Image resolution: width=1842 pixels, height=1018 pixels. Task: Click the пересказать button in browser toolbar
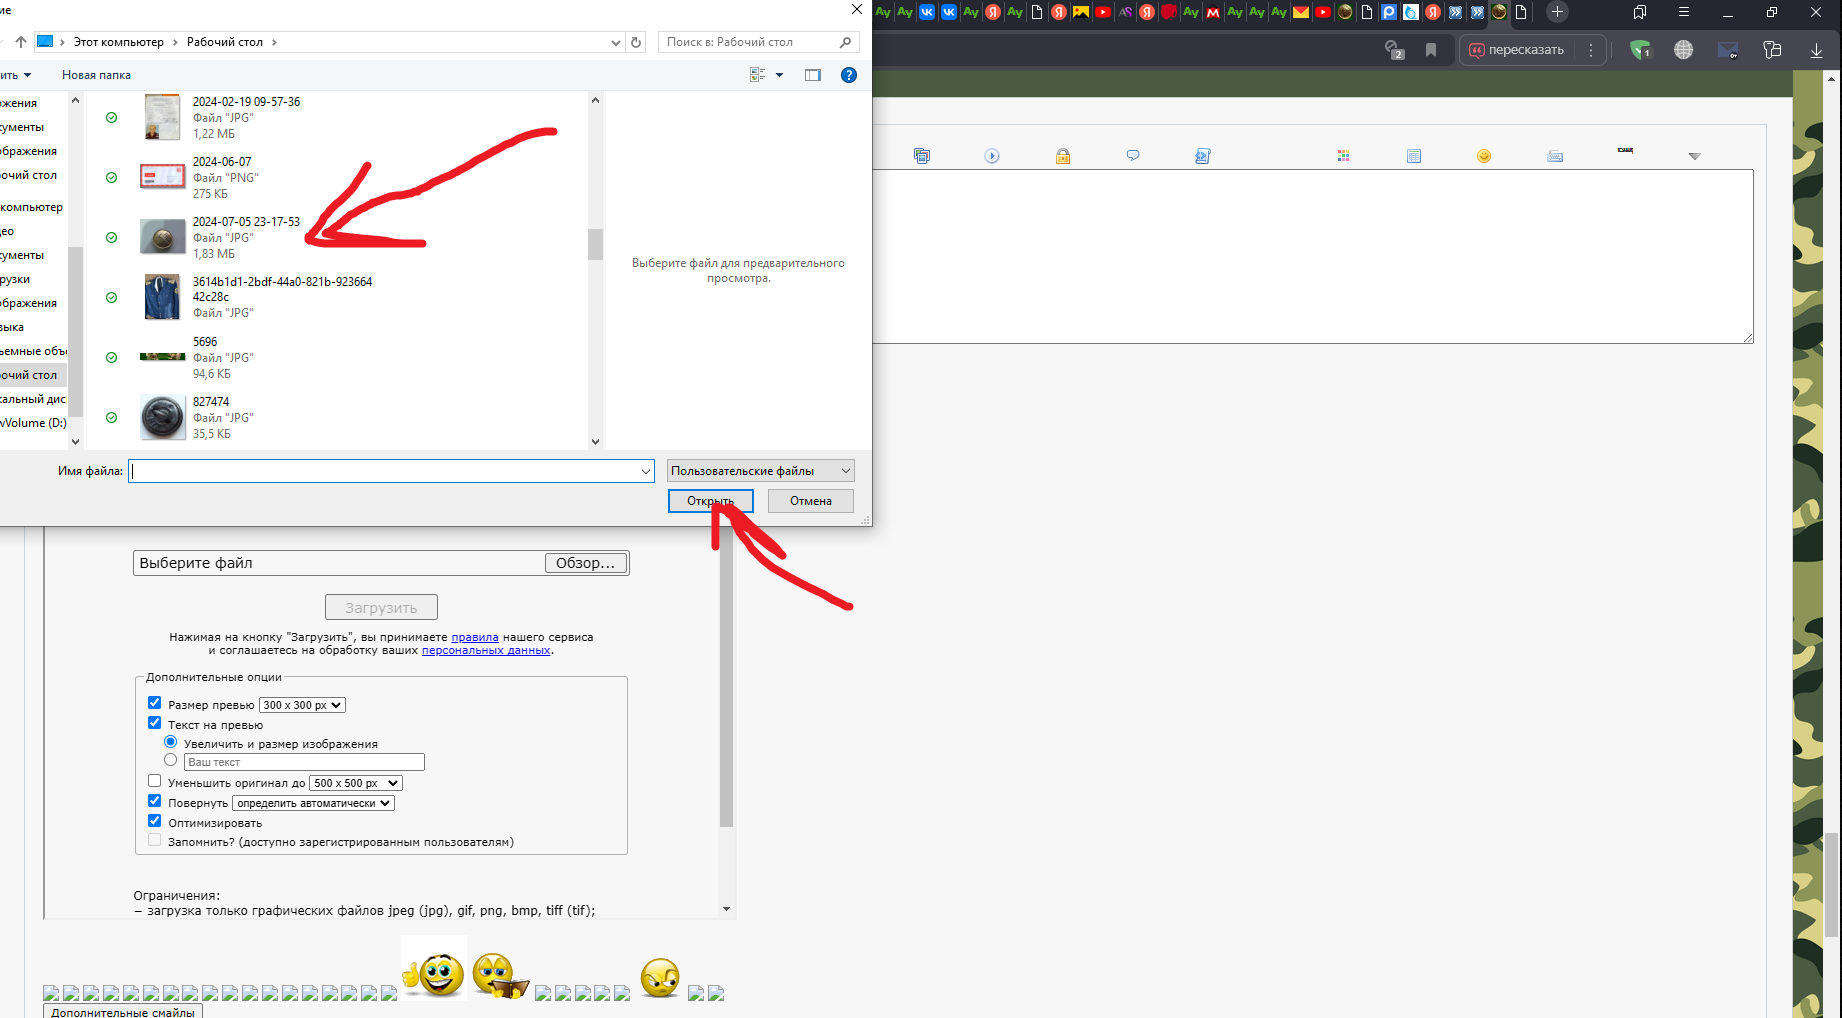(x=1516, y=50)
